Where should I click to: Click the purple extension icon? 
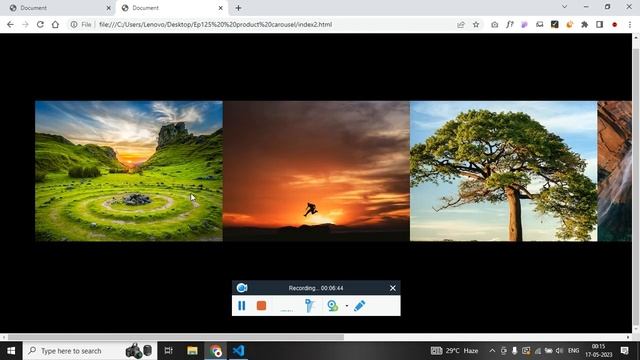coord(524,24)
